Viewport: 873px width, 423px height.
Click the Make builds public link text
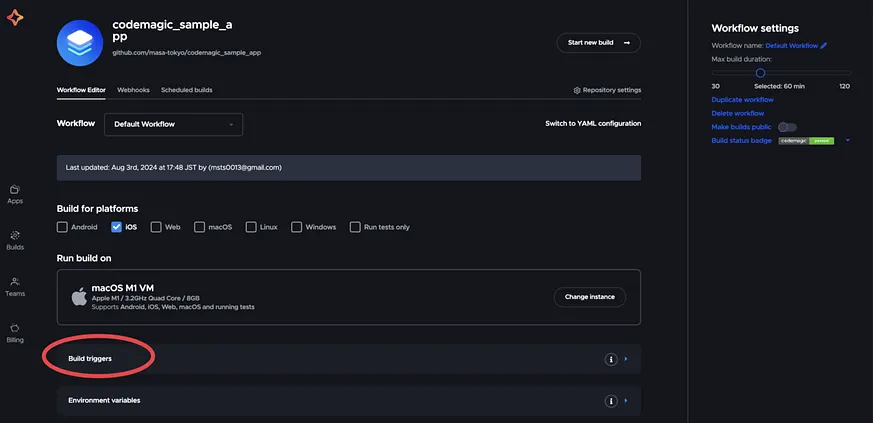741,127
